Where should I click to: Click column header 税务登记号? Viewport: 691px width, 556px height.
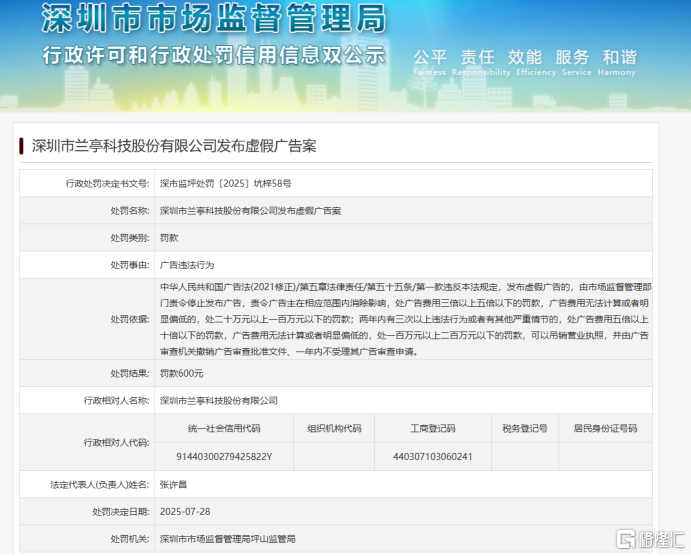coord(525,428)
